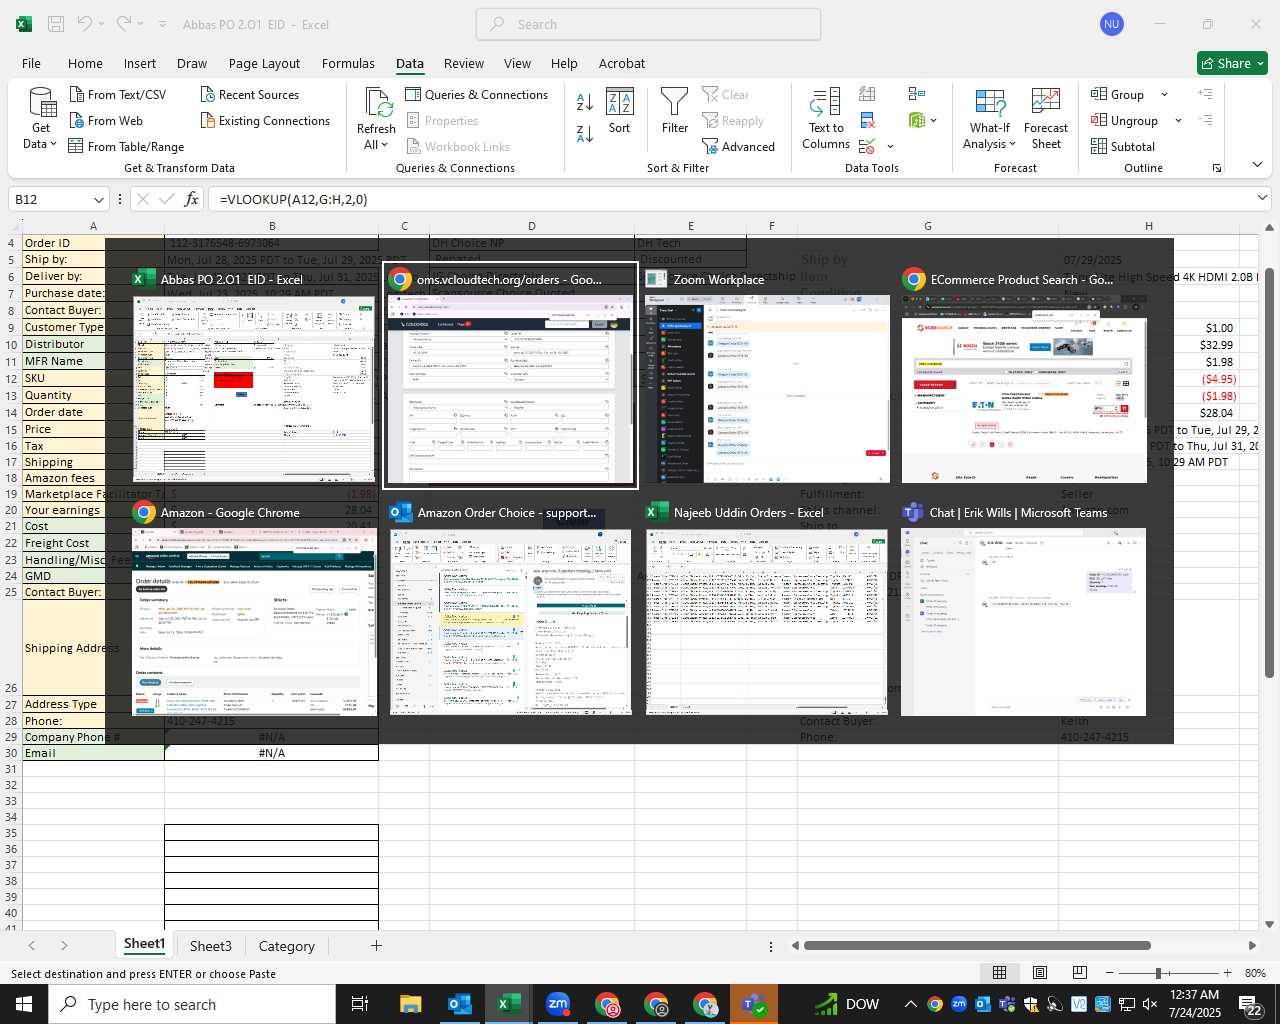Switch to Amazon Order Choice Outlook thumbnail
This screenshot has width=1280, height=1024.
pos(511,608)
